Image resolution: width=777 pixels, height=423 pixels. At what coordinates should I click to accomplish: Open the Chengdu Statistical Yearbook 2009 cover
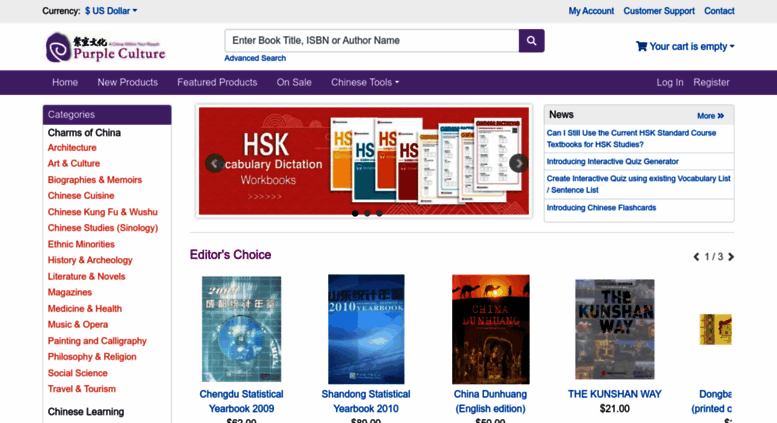click(241, 329)
